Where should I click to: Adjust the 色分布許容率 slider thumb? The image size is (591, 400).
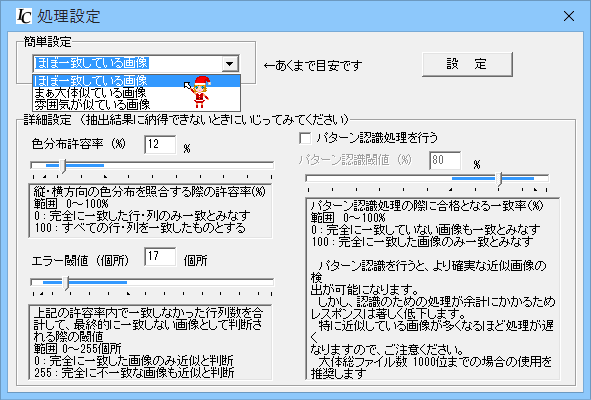click(x=63, y=166)
